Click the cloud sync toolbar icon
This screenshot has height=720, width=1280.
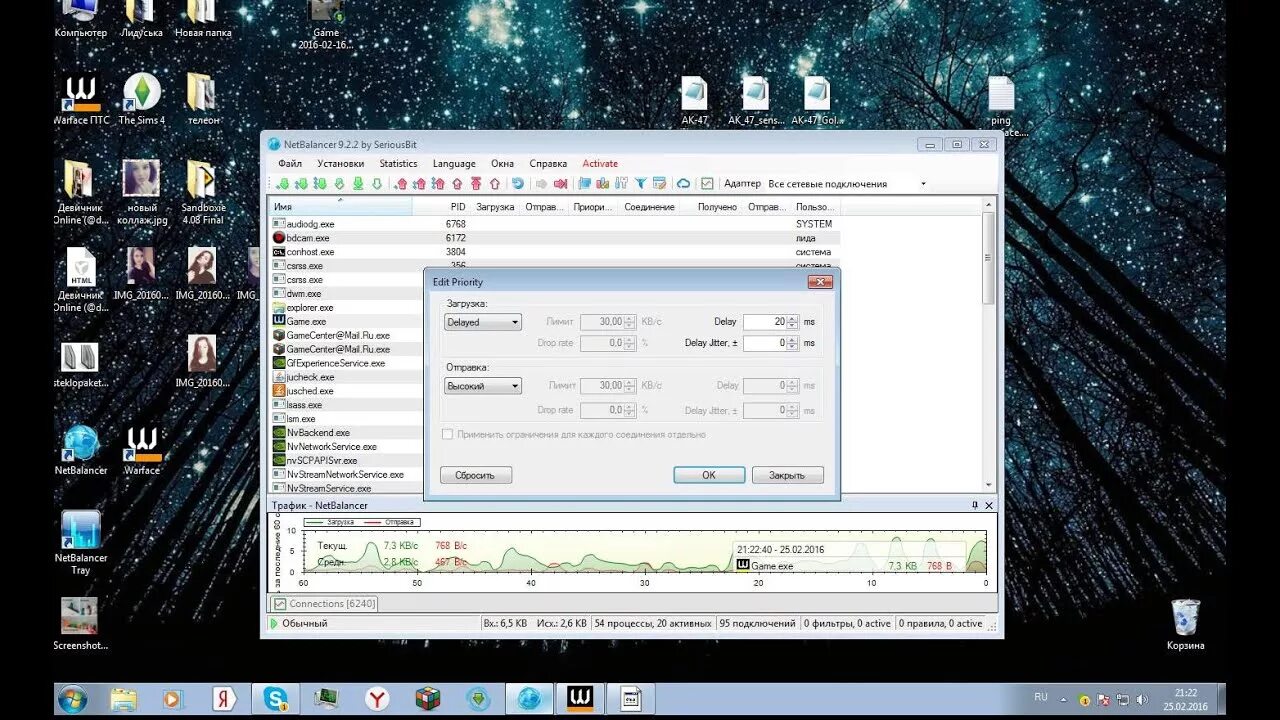(x=684, y=184)
